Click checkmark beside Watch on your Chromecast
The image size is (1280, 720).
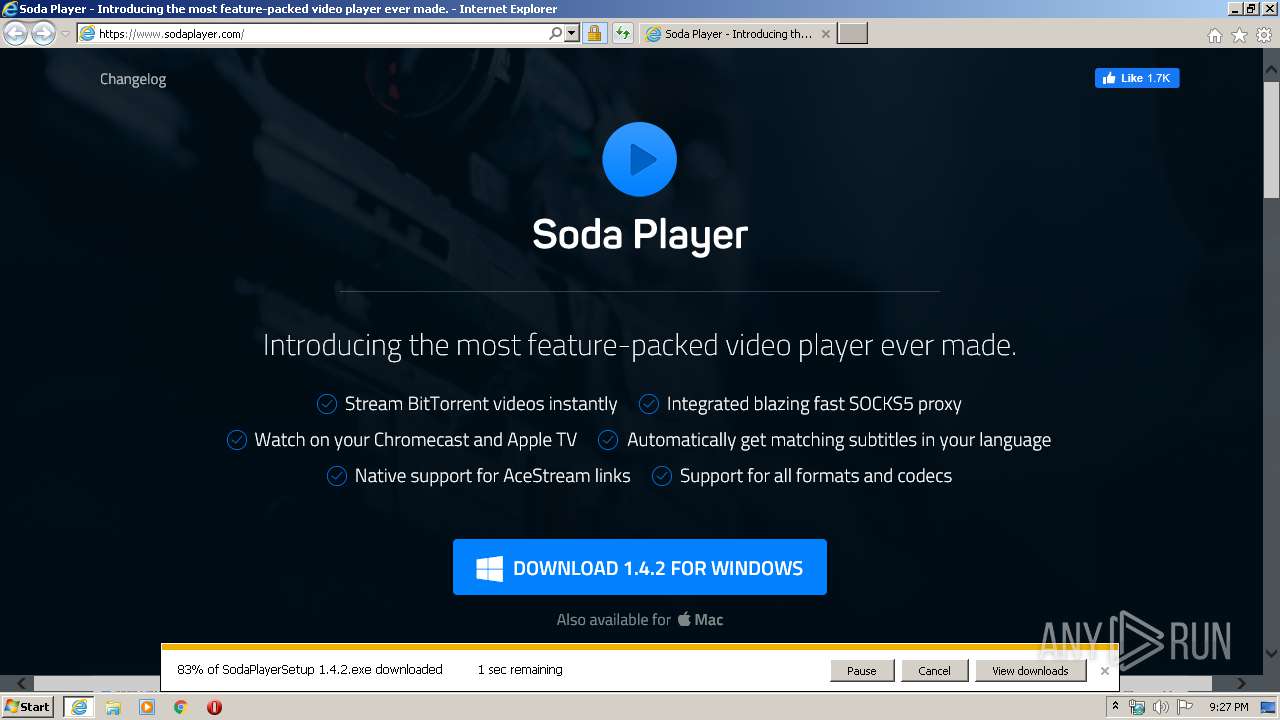point(237,440)
